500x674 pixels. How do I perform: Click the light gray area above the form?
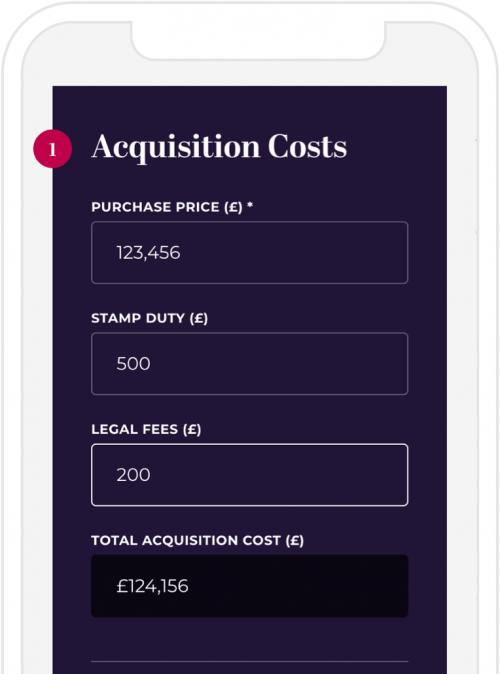(x=250, y=73)
